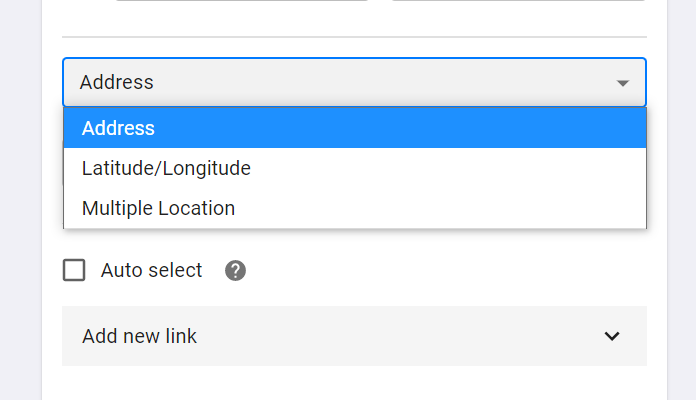
Task: Enable the Auto select checkbox
Action: coord(74,270)
